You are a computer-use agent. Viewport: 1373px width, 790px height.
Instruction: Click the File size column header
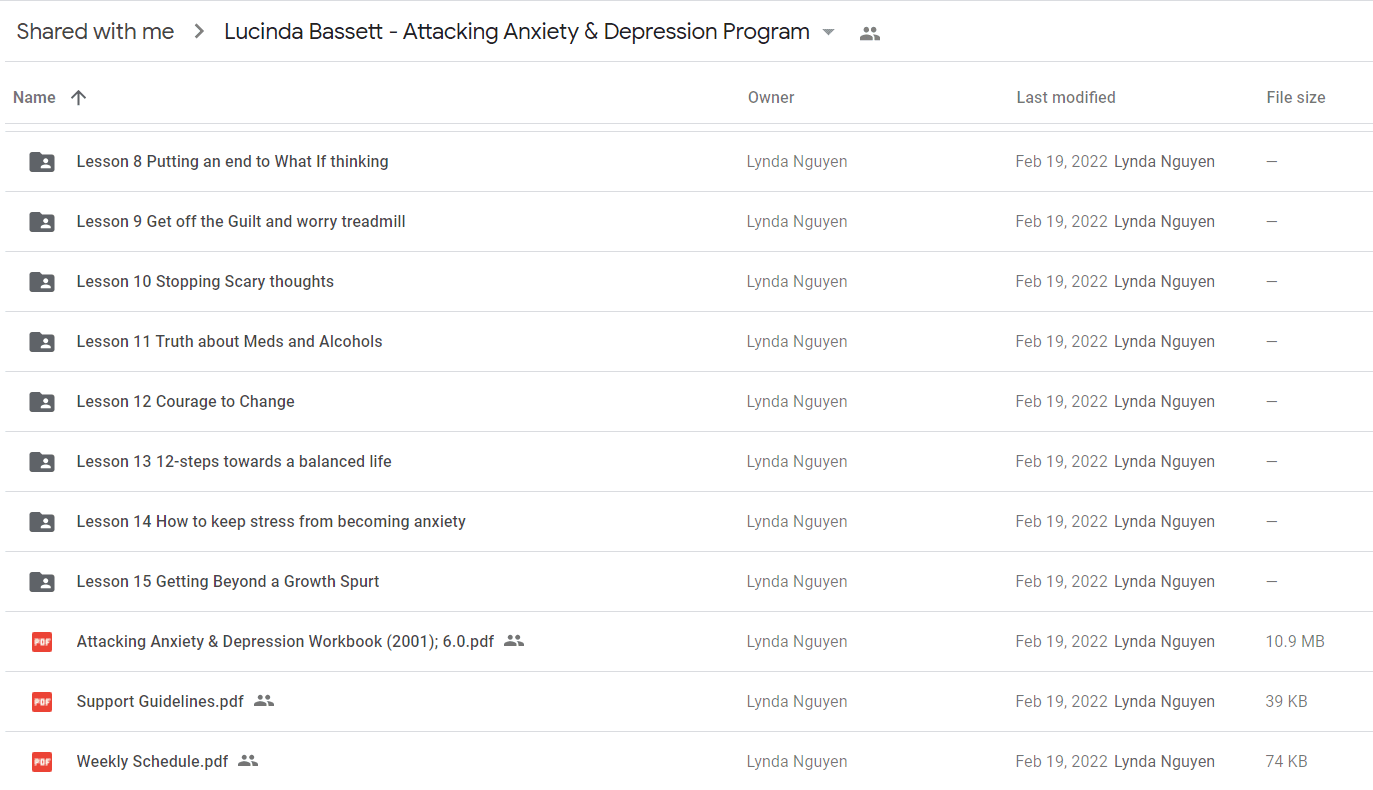click(x=1296, y=97)
